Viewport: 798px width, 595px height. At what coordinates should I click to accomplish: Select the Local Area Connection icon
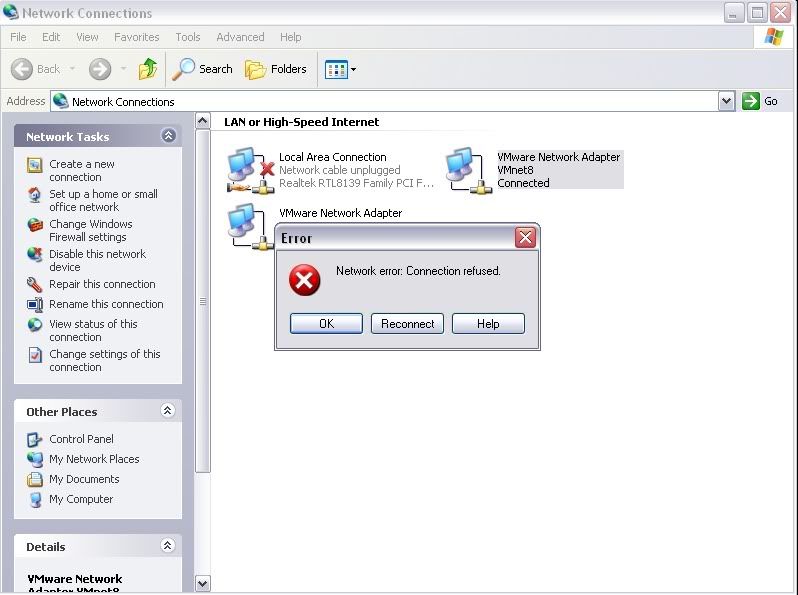click(x=246, y=170)
